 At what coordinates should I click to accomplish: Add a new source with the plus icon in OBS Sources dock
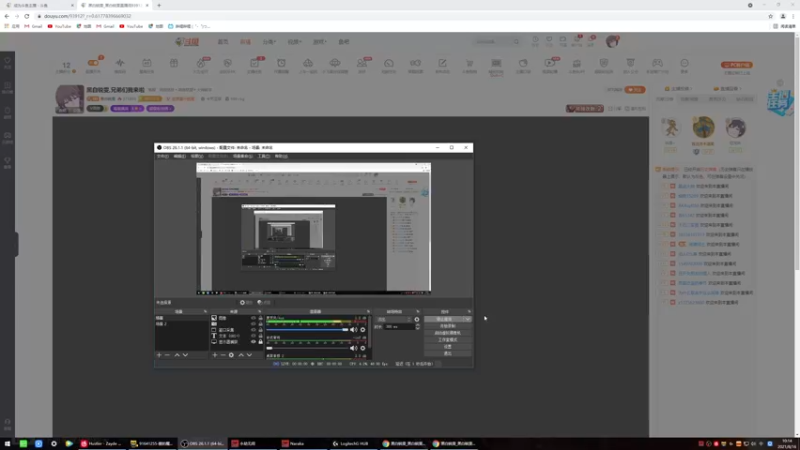(215, 355)
